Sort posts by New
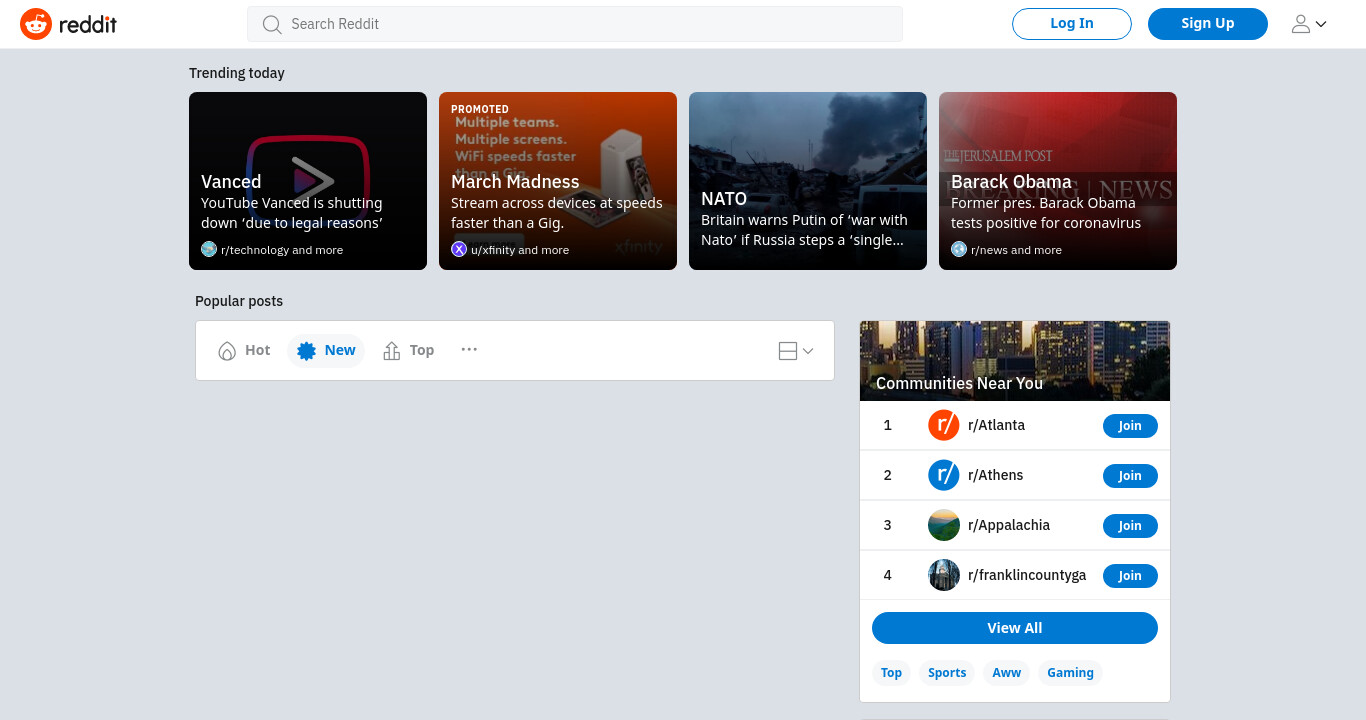The image size is (1366, 720). [x=326, y=350]
